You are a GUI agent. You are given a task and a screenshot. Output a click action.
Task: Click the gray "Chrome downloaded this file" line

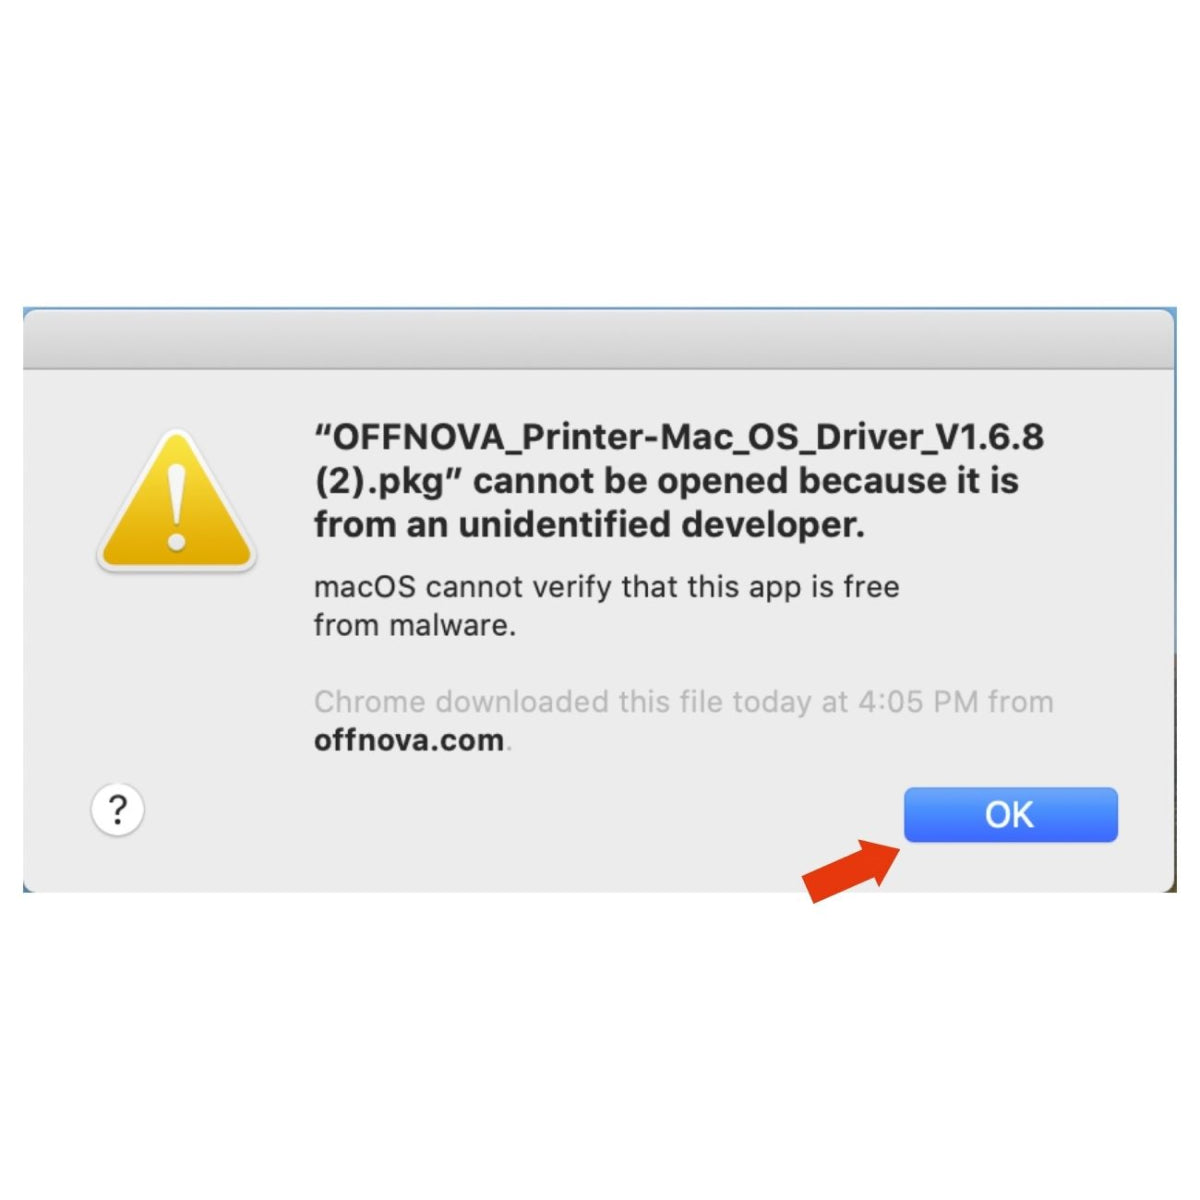click(x=683, y=702)
